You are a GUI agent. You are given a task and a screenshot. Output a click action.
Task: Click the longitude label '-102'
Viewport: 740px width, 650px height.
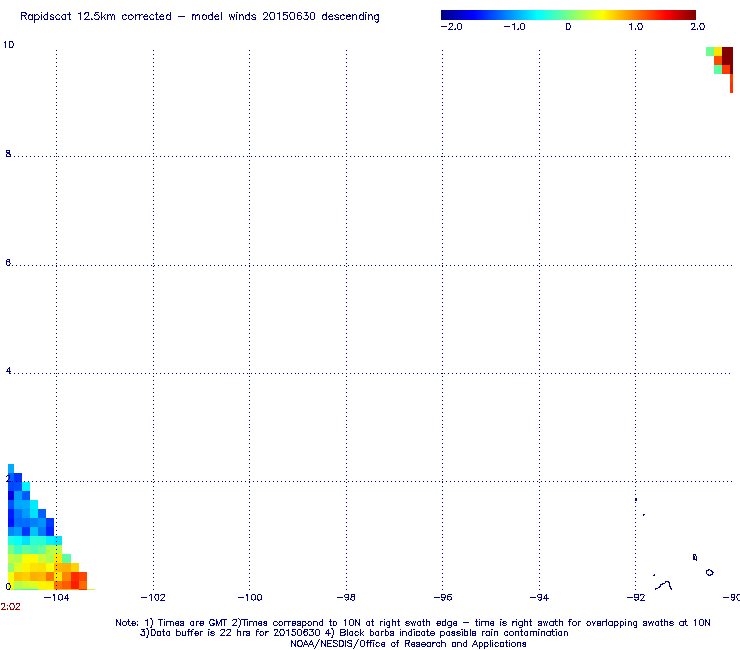pyautogui.click(x=153, y=598)
